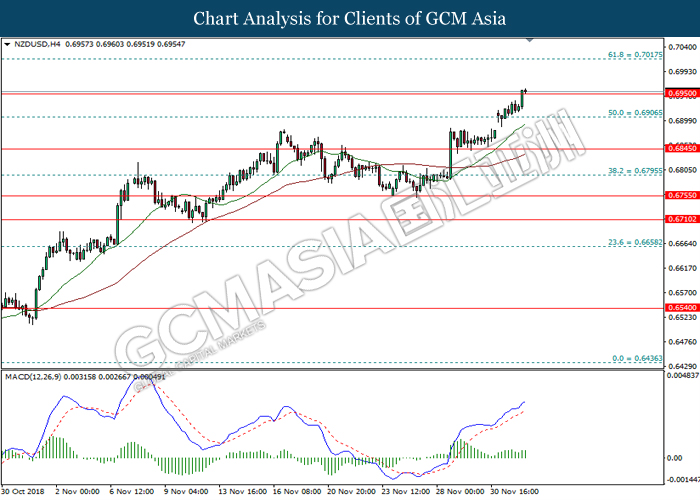Select the Chart Analysis for Clients heading

click(350, 19)
